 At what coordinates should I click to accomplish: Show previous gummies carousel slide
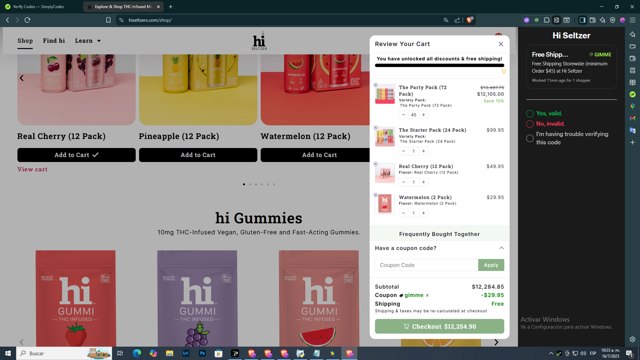22,342
